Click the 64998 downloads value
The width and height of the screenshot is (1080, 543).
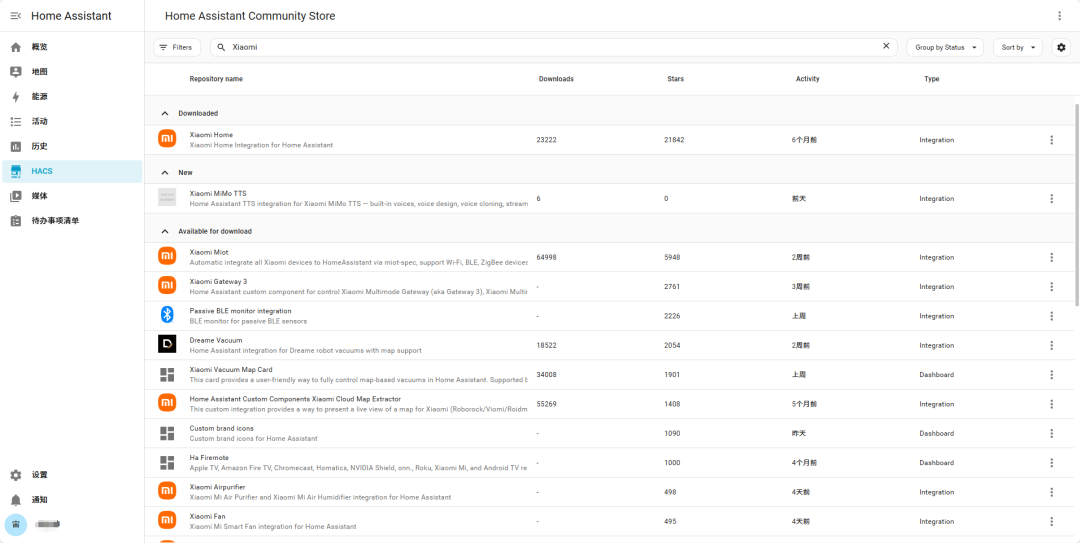coord(546,257)
